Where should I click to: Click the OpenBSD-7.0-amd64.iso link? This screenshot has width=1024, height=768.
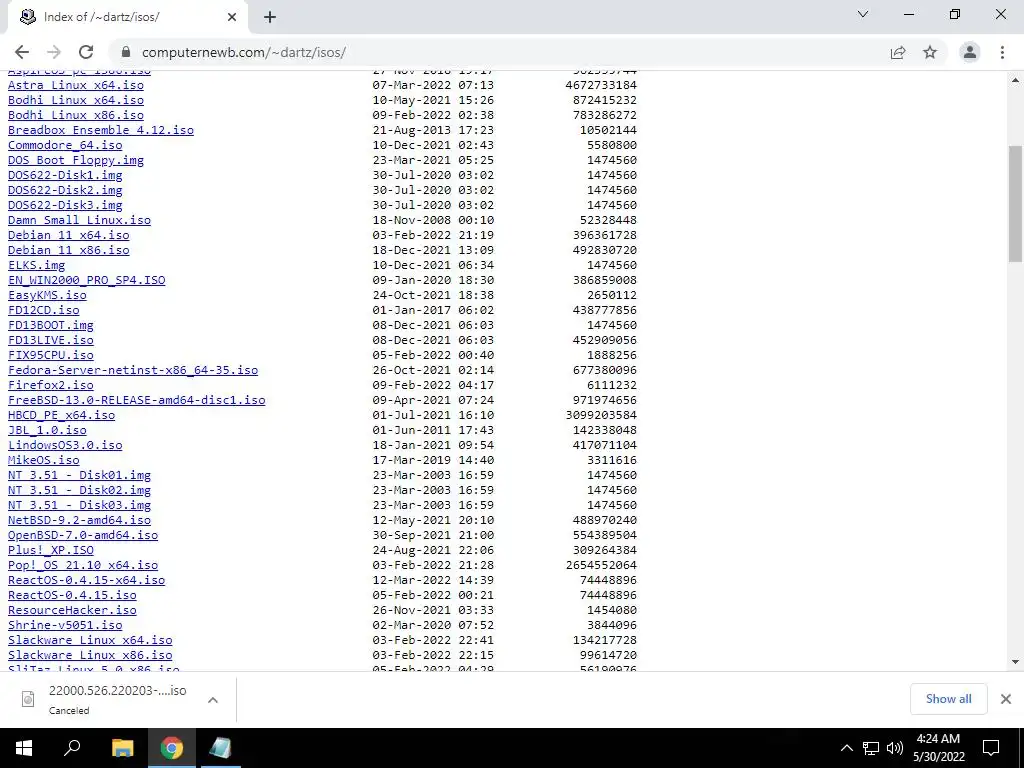tap(83, 536)
